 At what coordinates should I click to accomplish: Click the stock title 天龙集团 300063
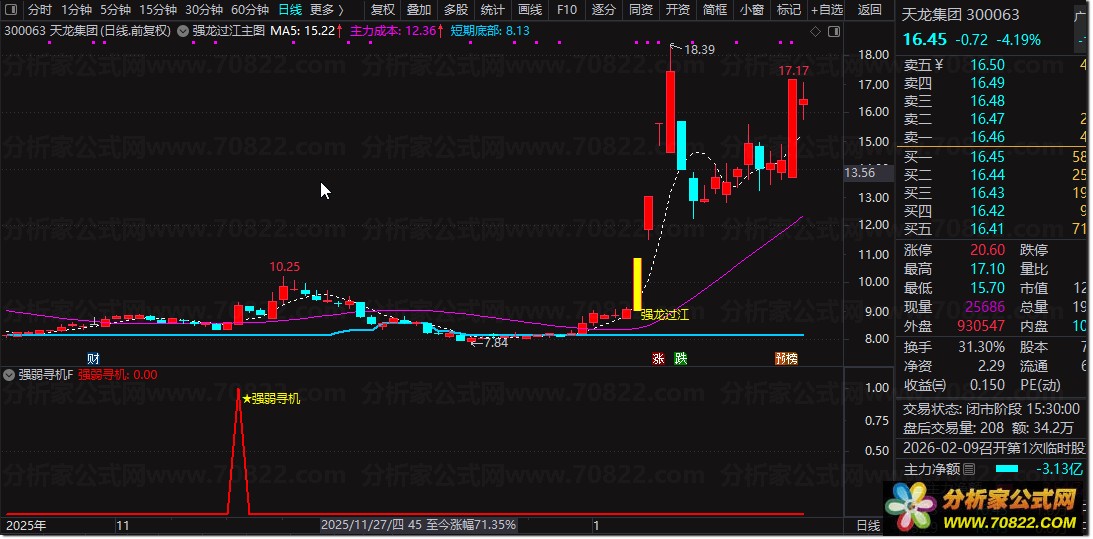tap(961, 14)
